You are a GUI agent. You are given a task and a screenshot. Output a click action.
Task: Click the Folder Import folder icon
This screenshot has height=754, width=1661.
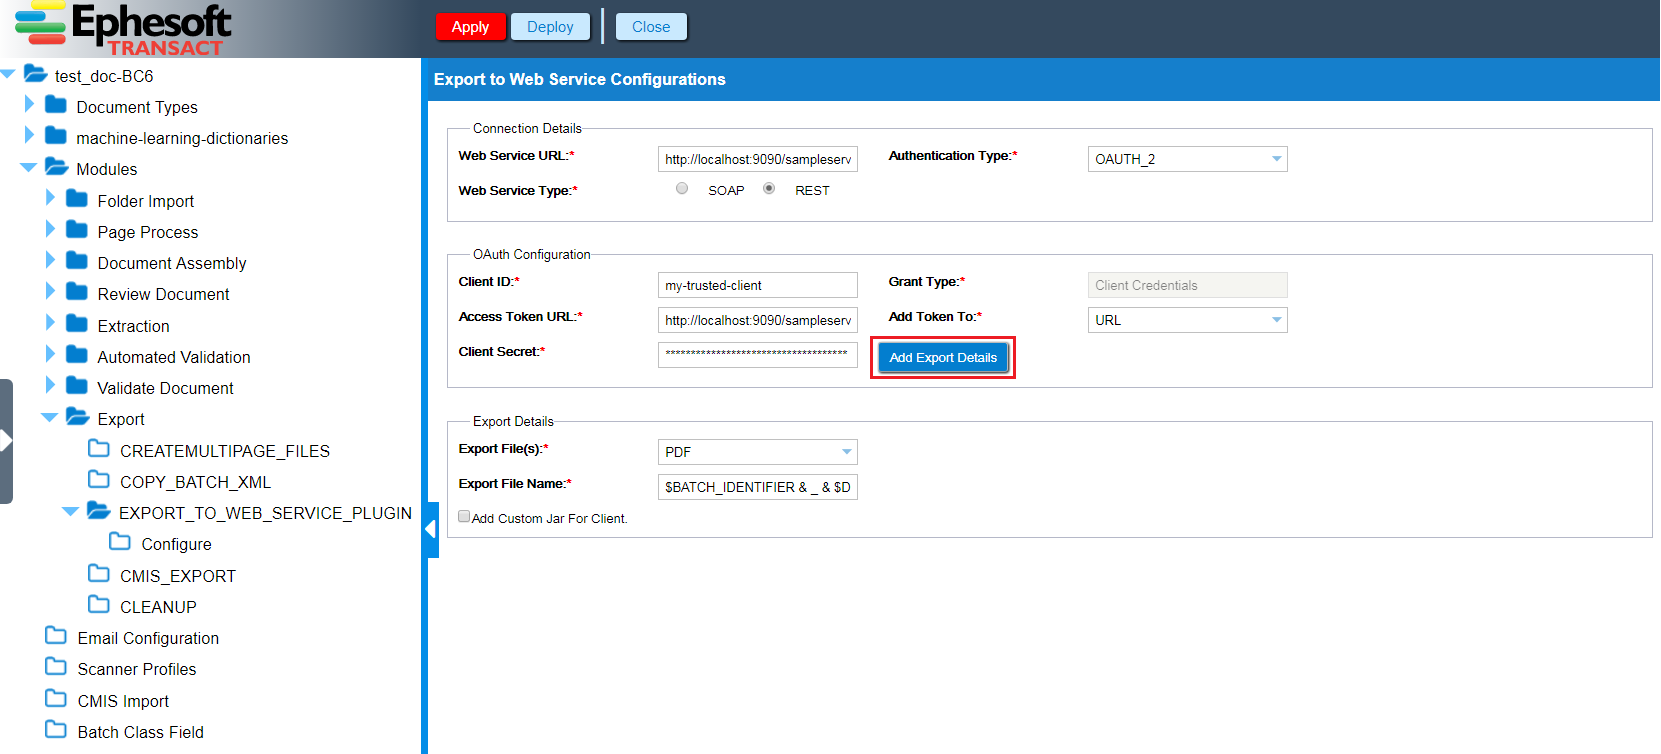coord(77,199)
